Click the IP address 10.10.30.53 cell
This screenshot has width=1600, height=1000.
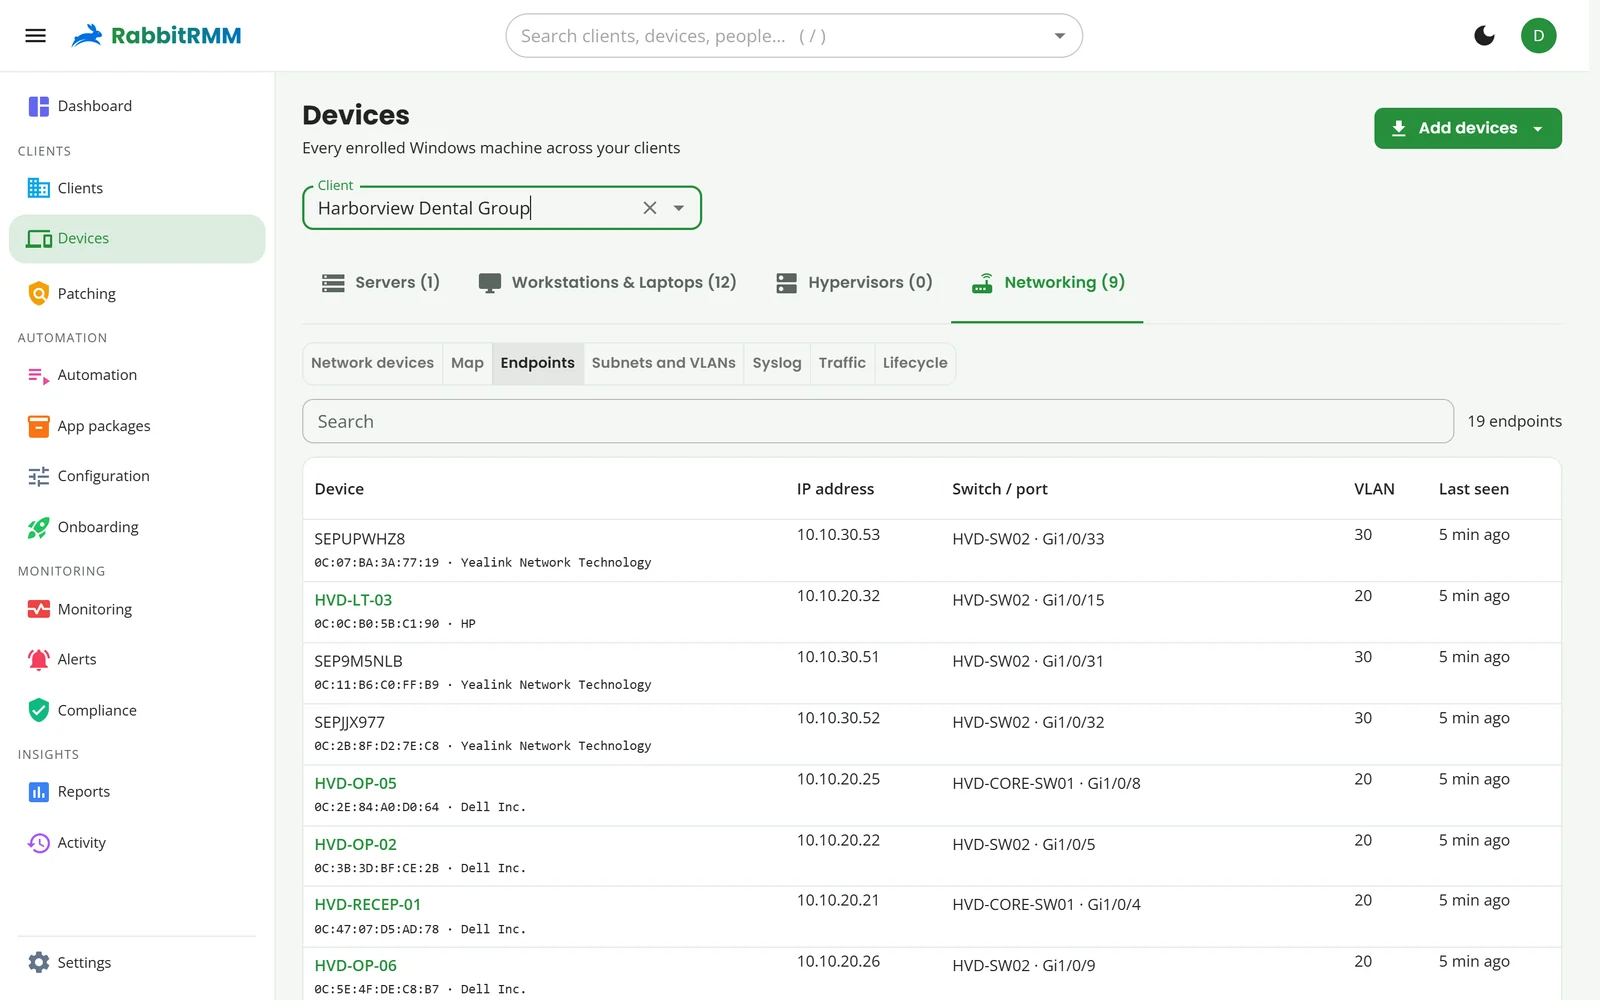click(838, 535)
